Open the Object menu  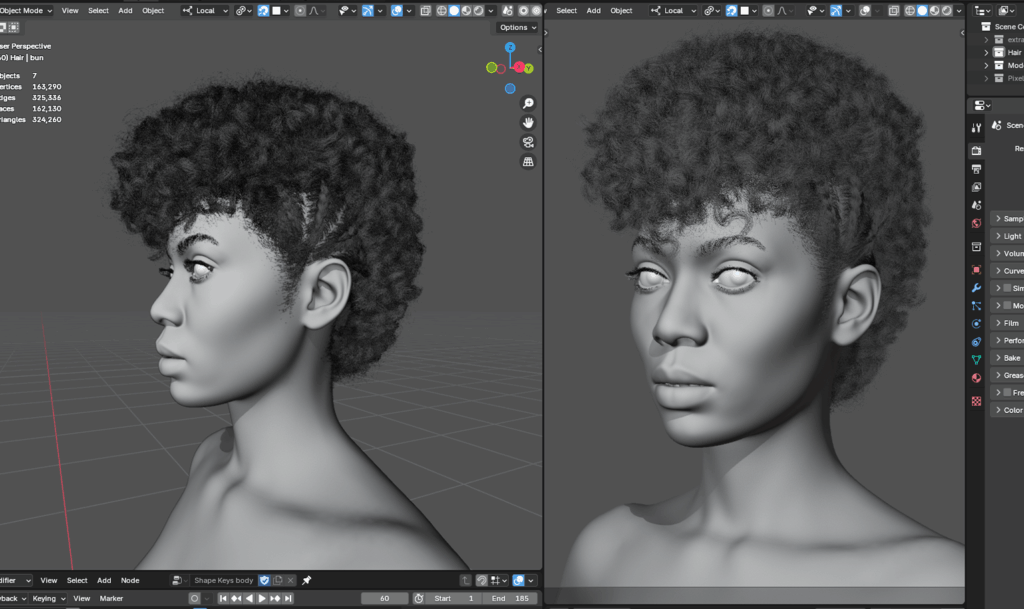(x=153, y=11)
